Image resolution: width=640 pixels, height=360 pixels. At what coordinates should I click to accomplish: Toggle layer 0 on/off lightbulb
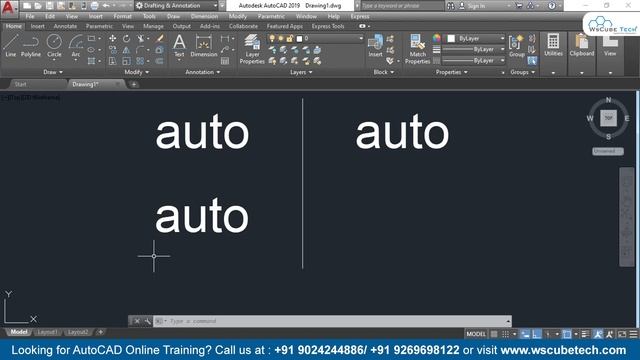coord(272,38)
